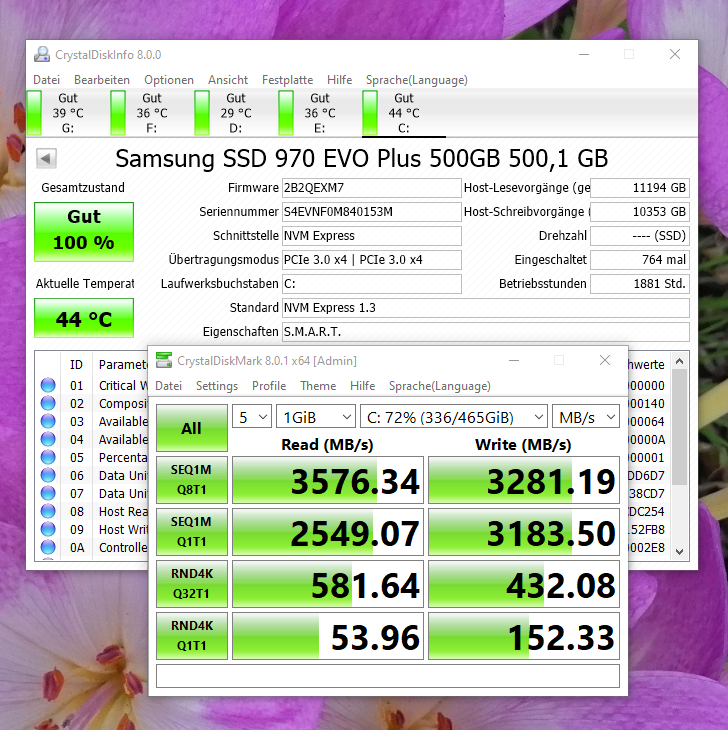Start the RND4K Q1T1 benchmark
The height and width of the screenshot is (730, 728).
click(x=192, y=636)
